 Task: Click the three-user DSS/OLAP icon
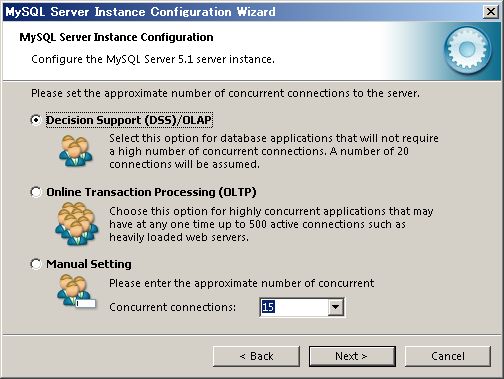coord(75,151)
